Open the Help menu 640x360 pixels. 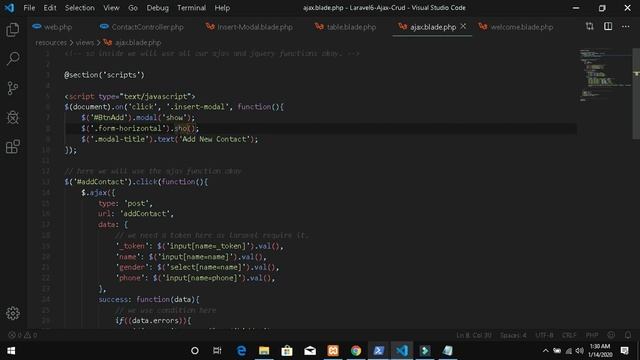pos(222,8)
